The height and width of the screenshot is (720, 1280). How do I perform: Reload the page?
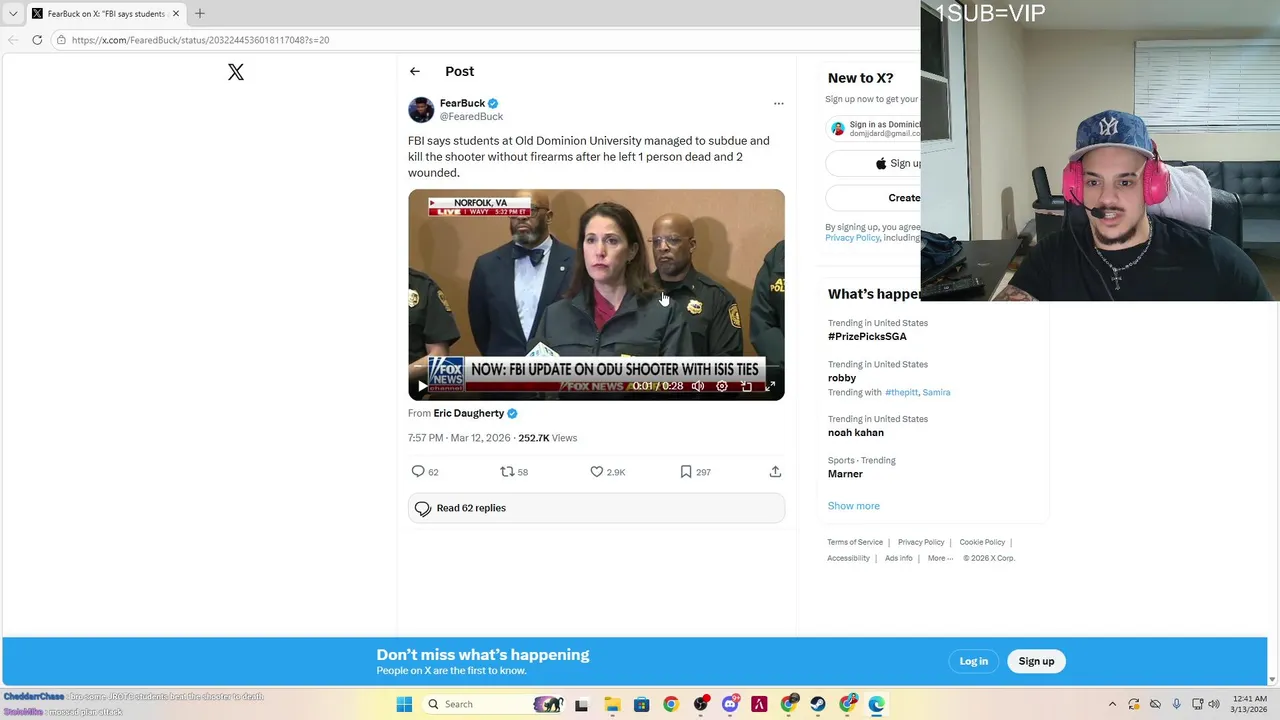[37, 40]
